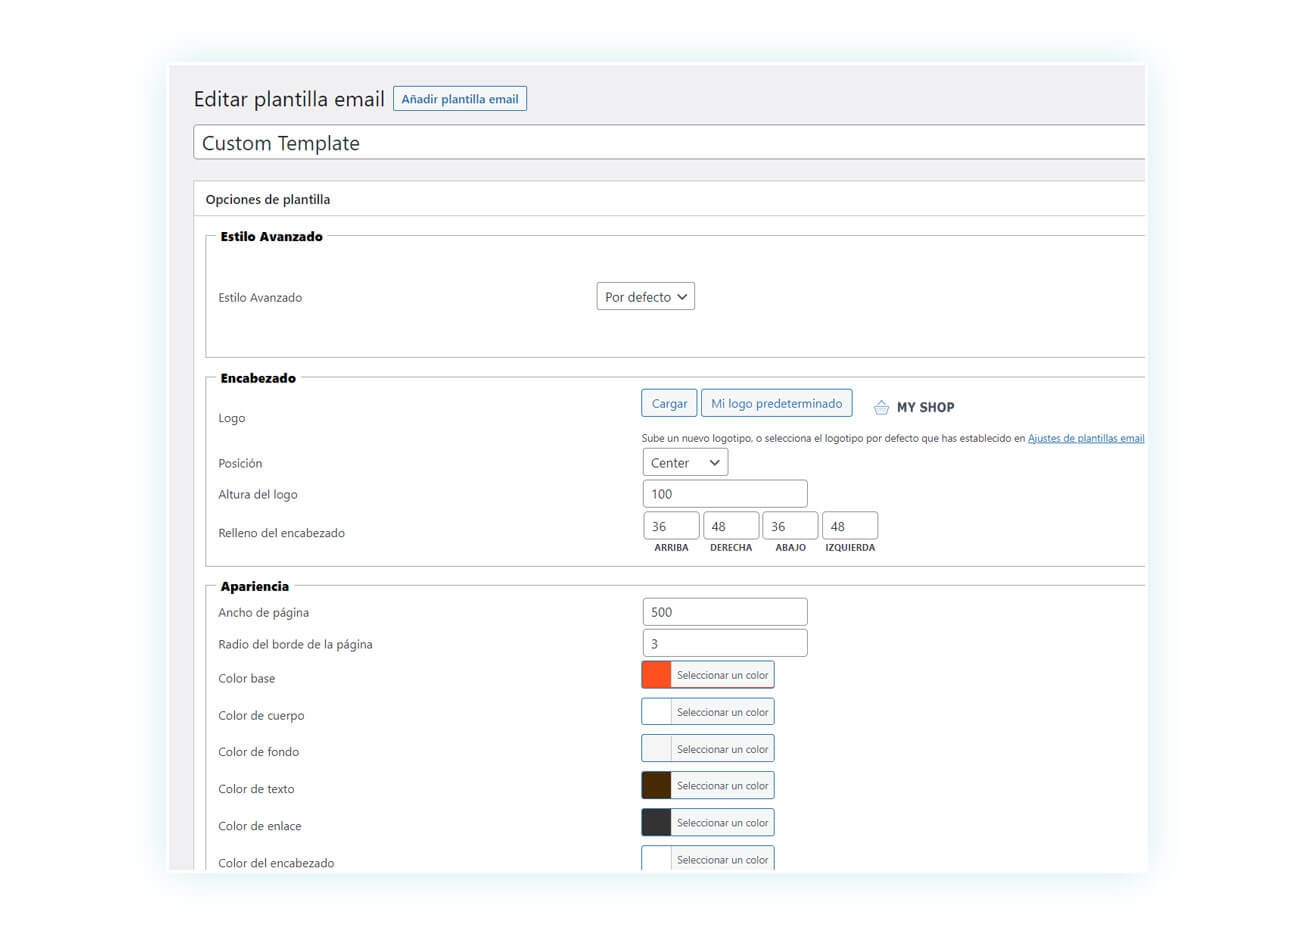Open the Posición Center dropdown
1300x952 pixels.
pos(685,462)
